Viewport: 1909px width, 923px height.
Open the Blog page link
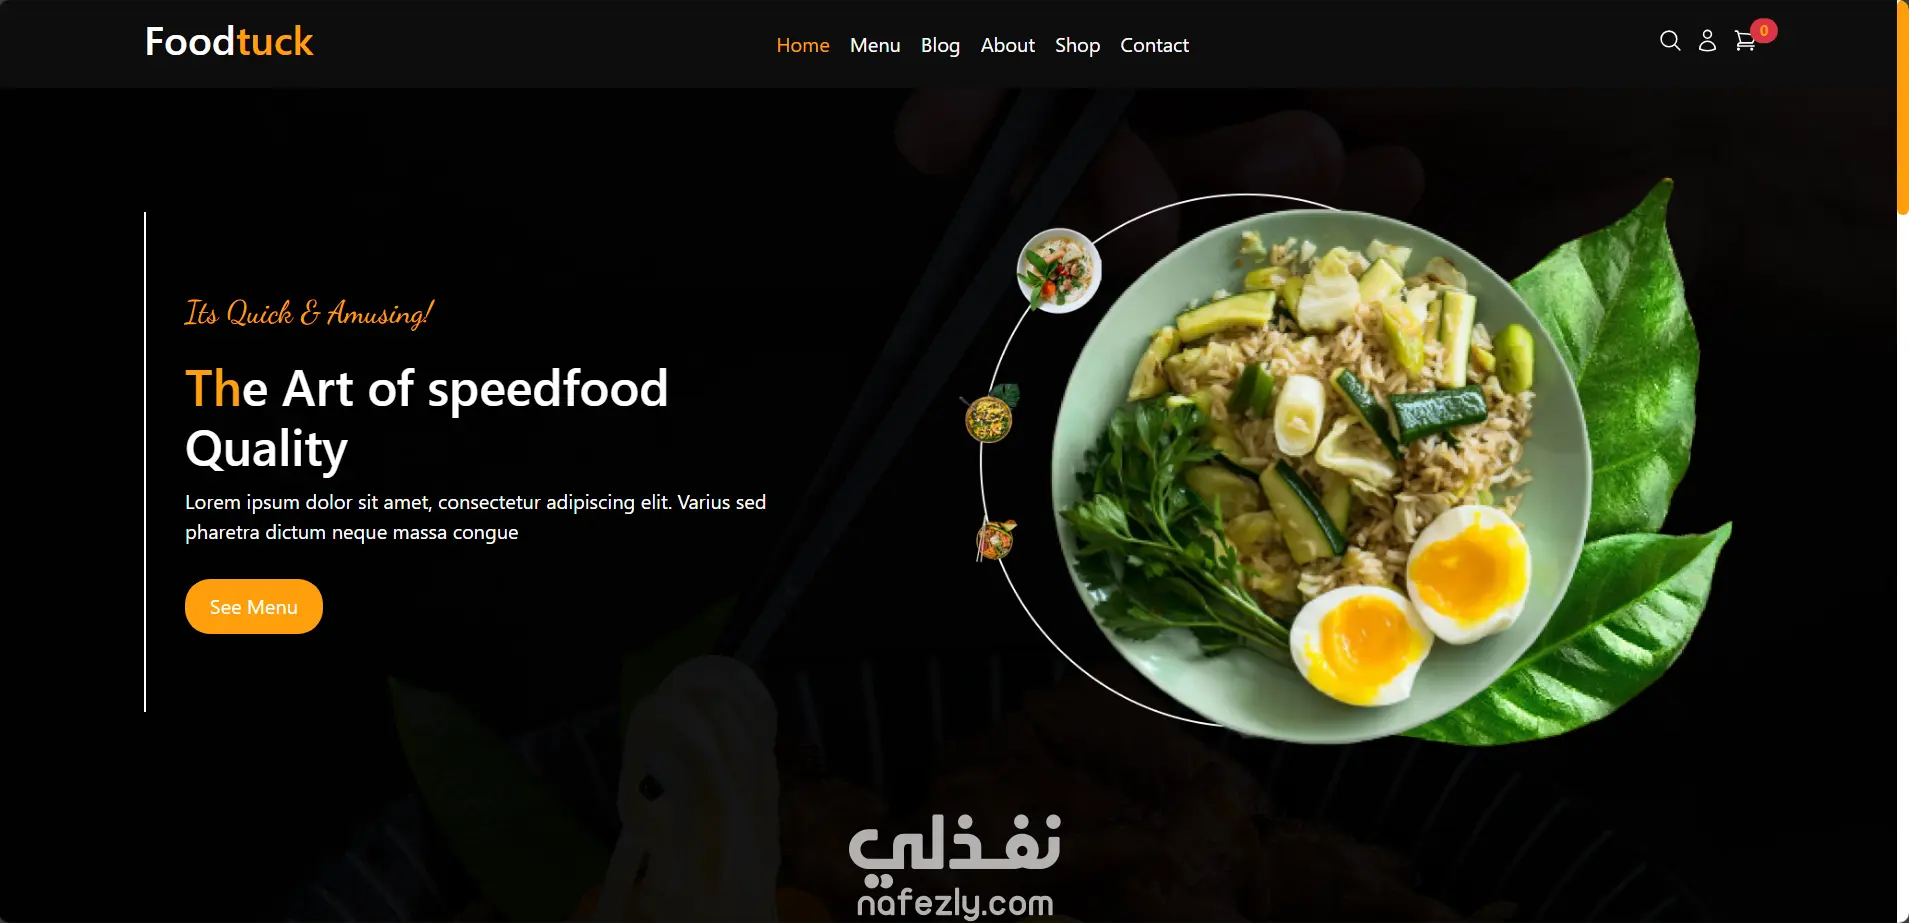(x=940, y=45)
